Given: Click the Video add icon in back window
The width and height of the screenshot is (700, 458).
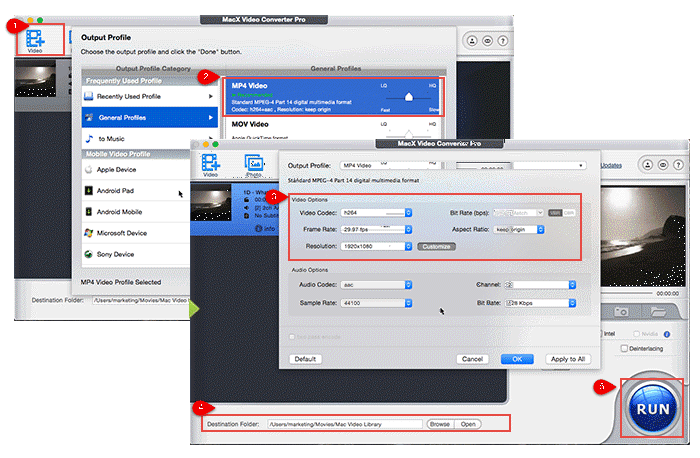Looking at the screenshot, I should click(36, 37).
